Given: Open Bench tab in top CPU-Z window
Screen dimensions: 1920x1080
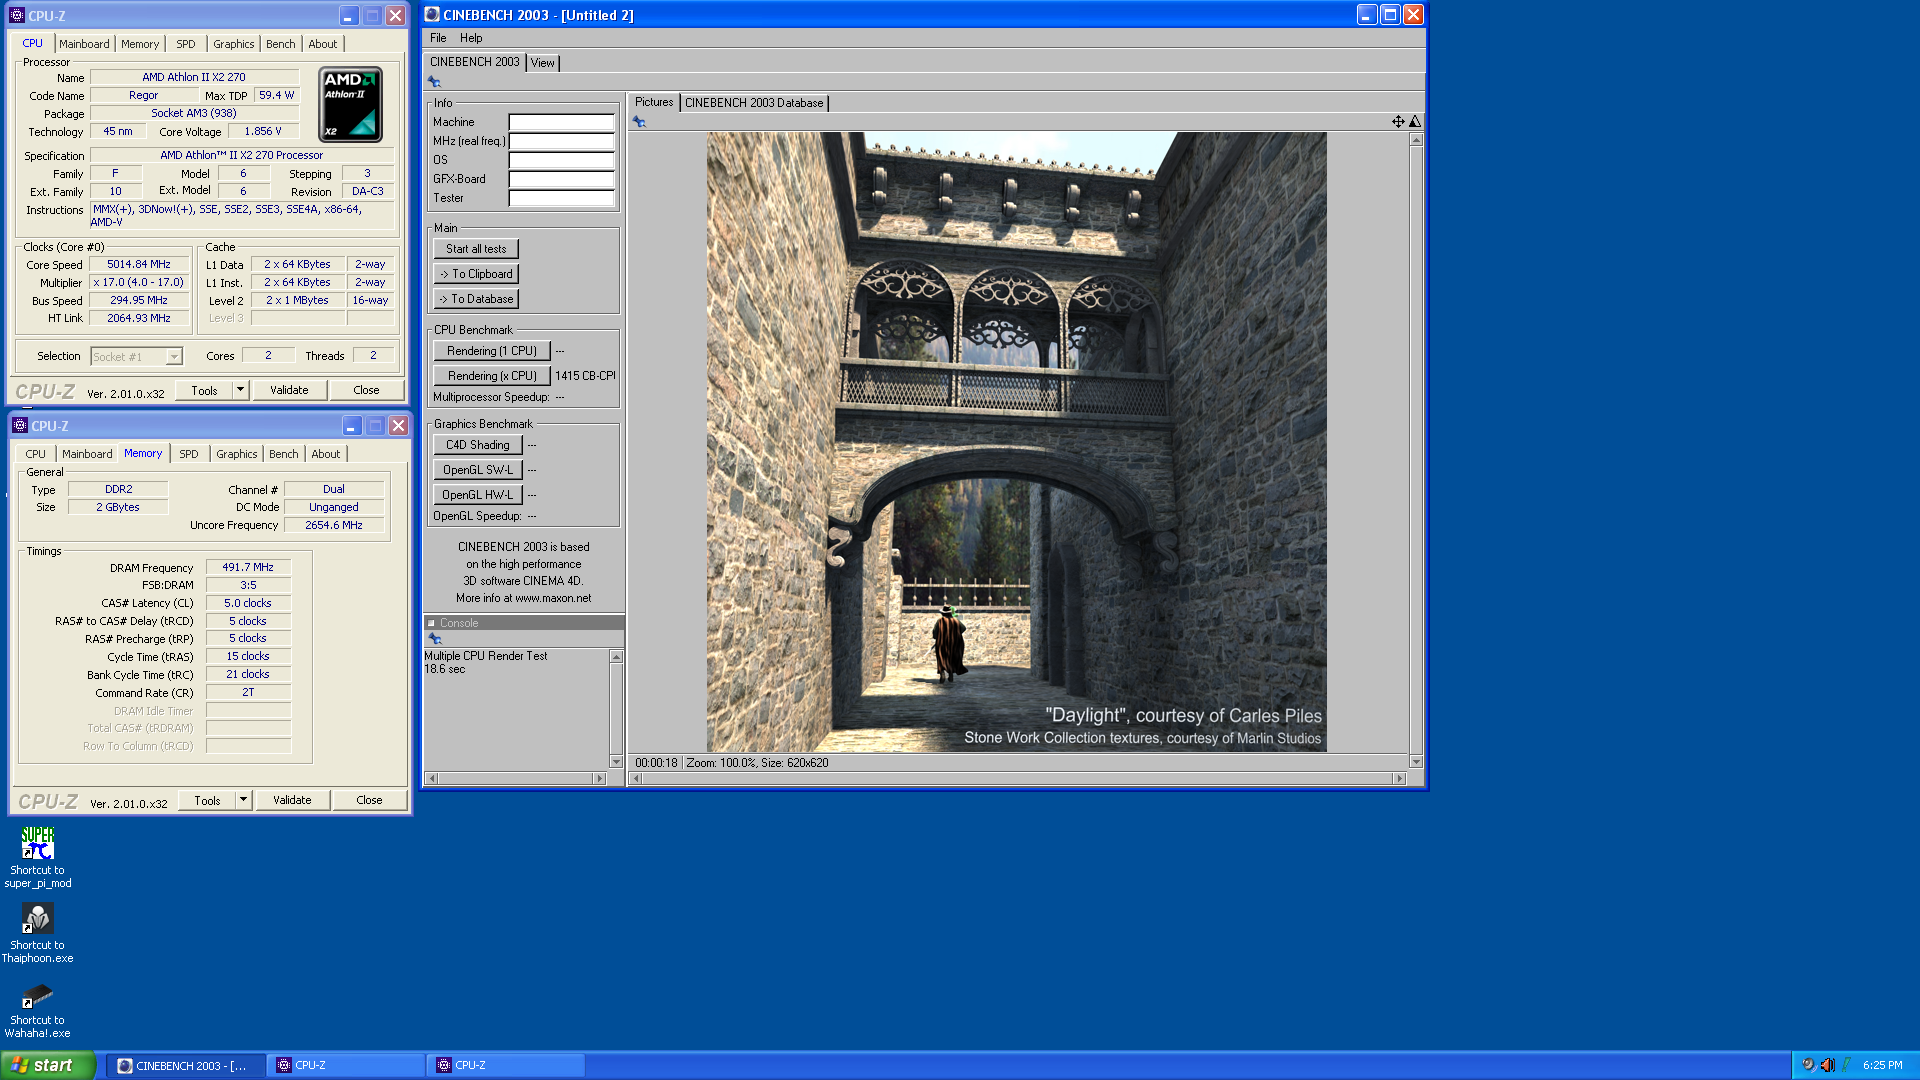Looking at the screenshot, I should point(281,44).
